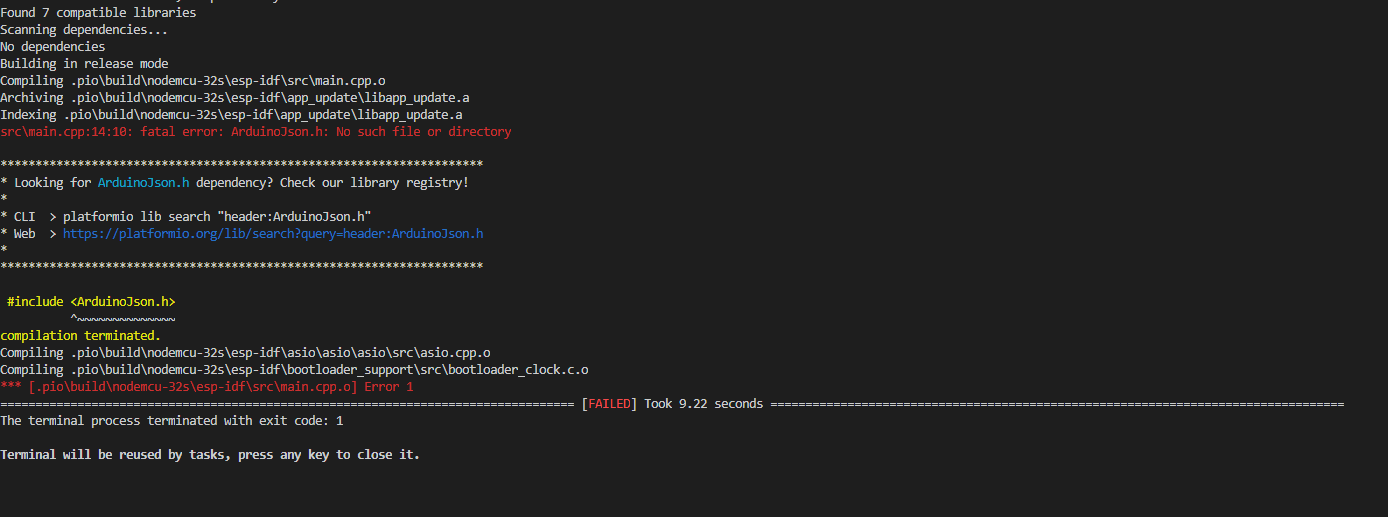Click the "No dependencies" output line
Viewport: 1388px width, 517px height.
(x=53, y=47)
